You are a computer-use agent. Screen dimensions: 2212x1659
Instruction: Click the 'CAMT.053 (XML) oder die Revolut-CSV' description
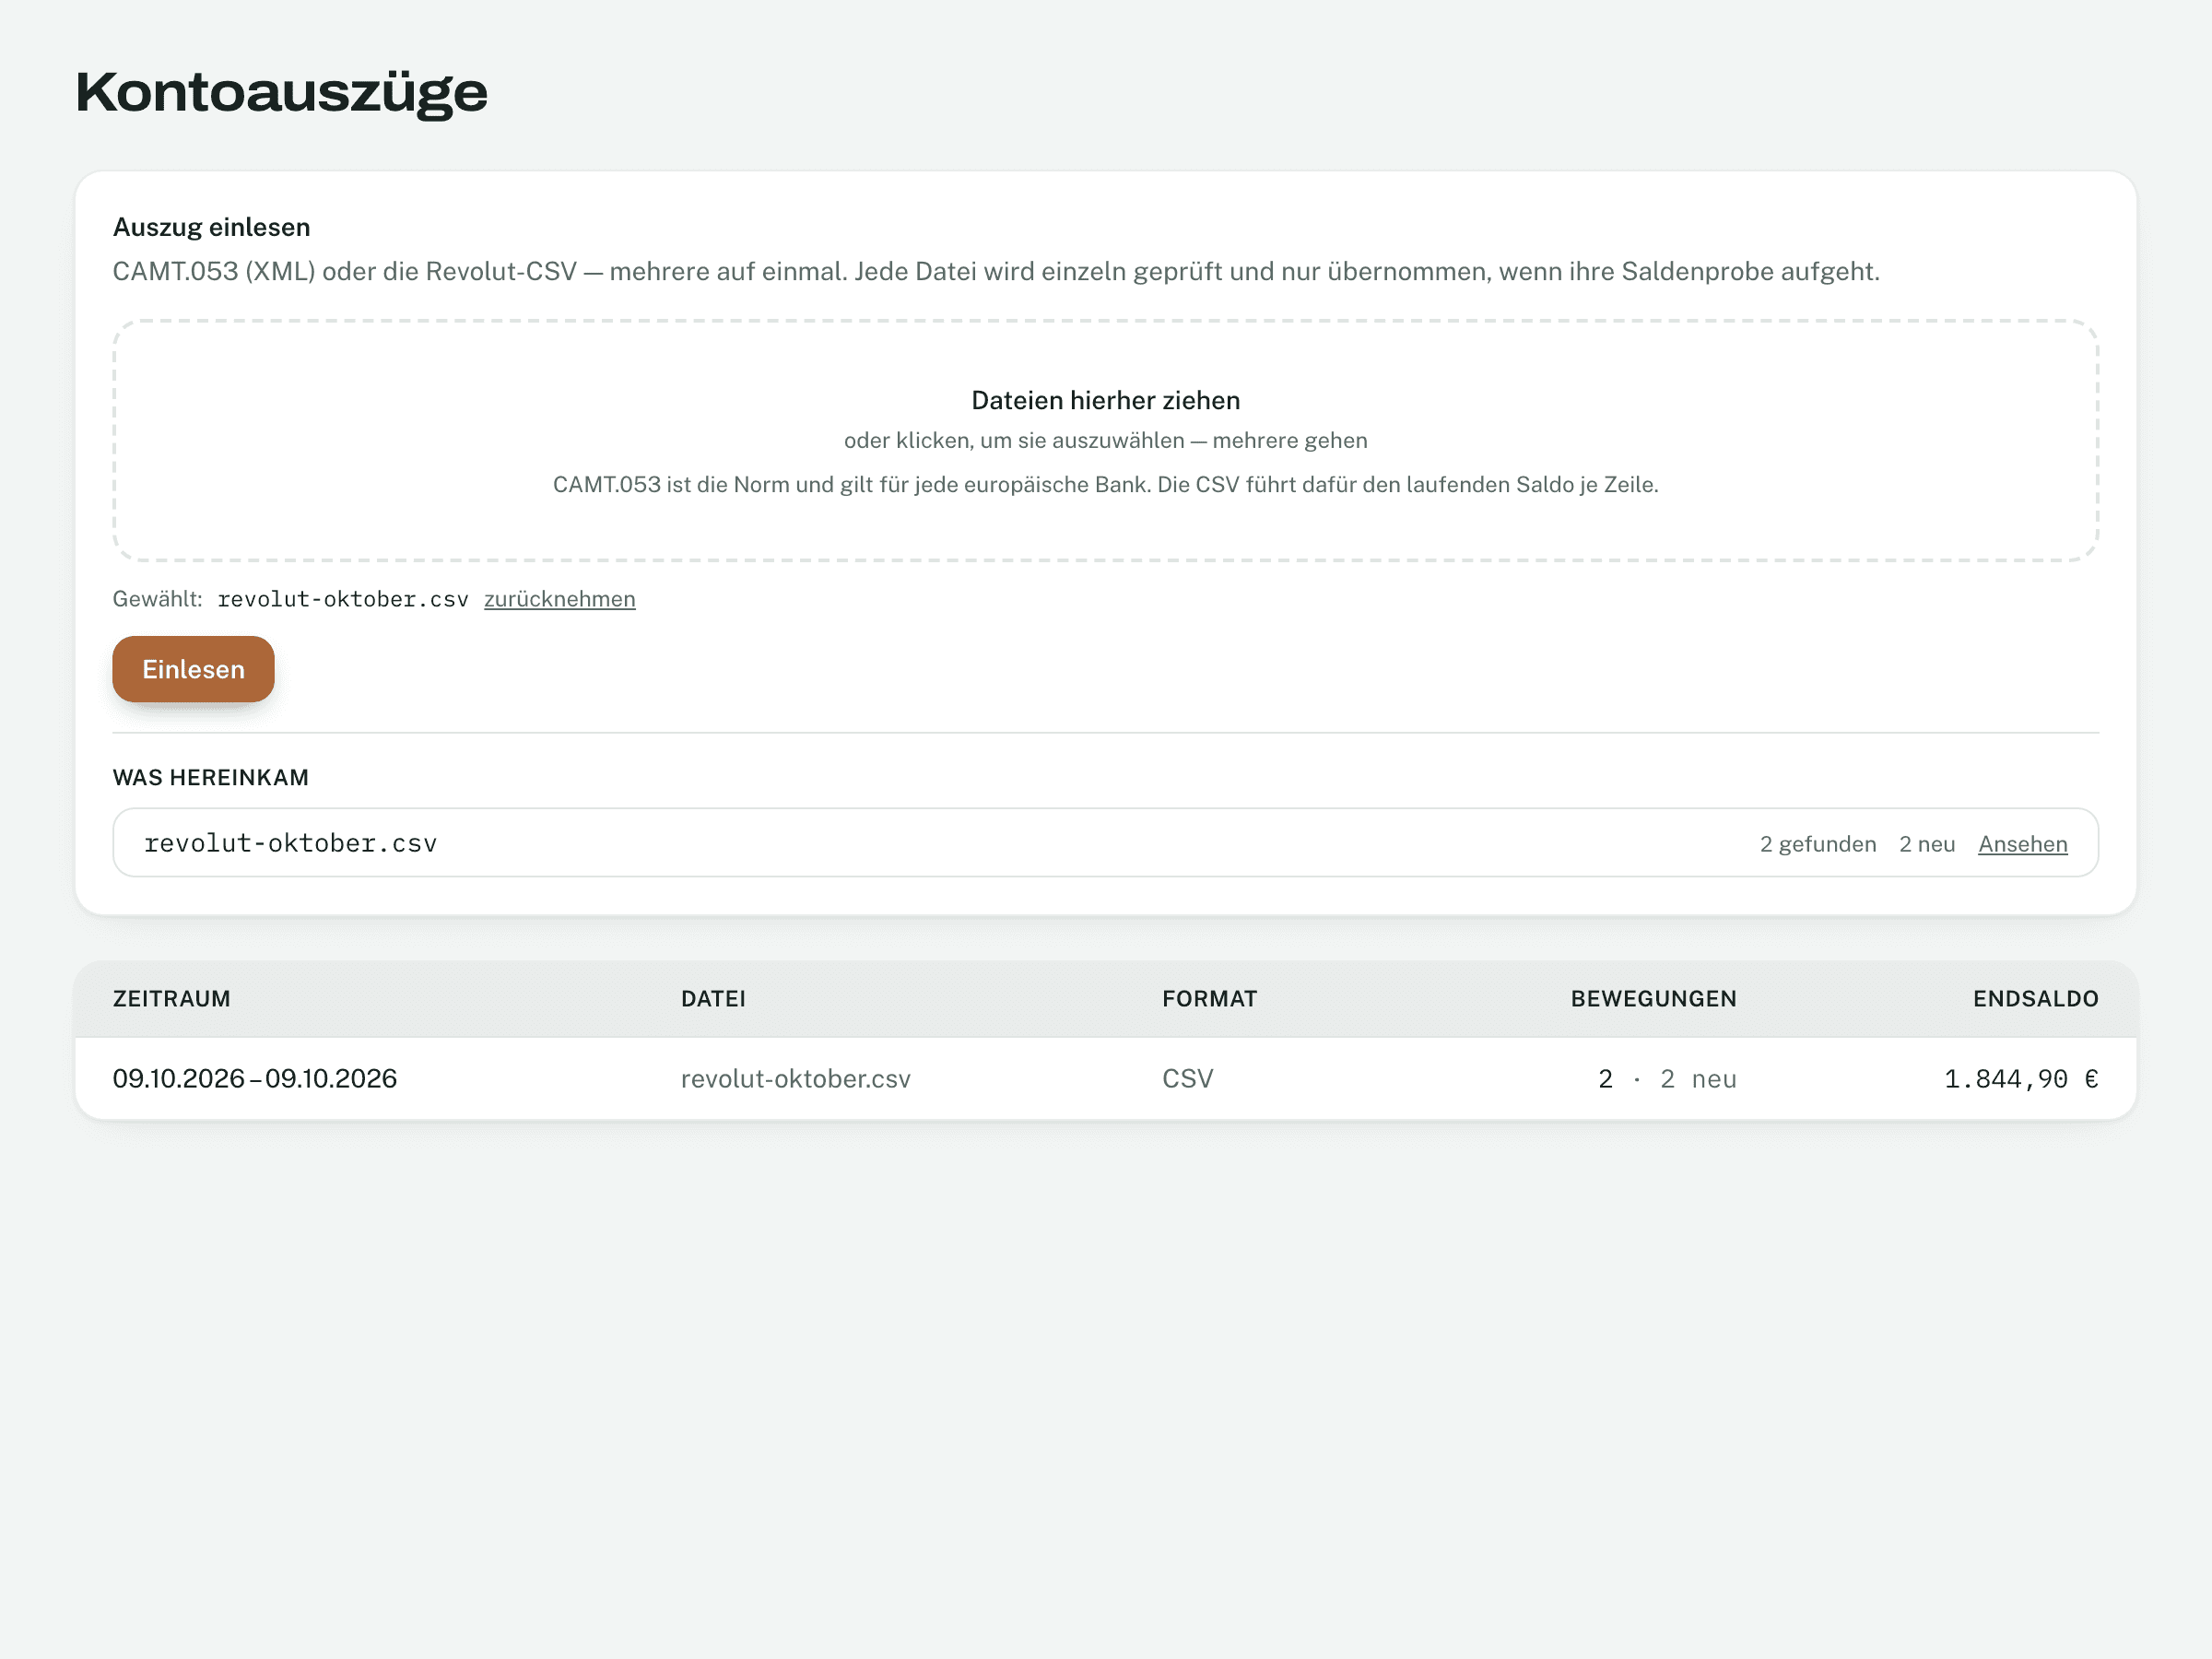pos(996,272)
